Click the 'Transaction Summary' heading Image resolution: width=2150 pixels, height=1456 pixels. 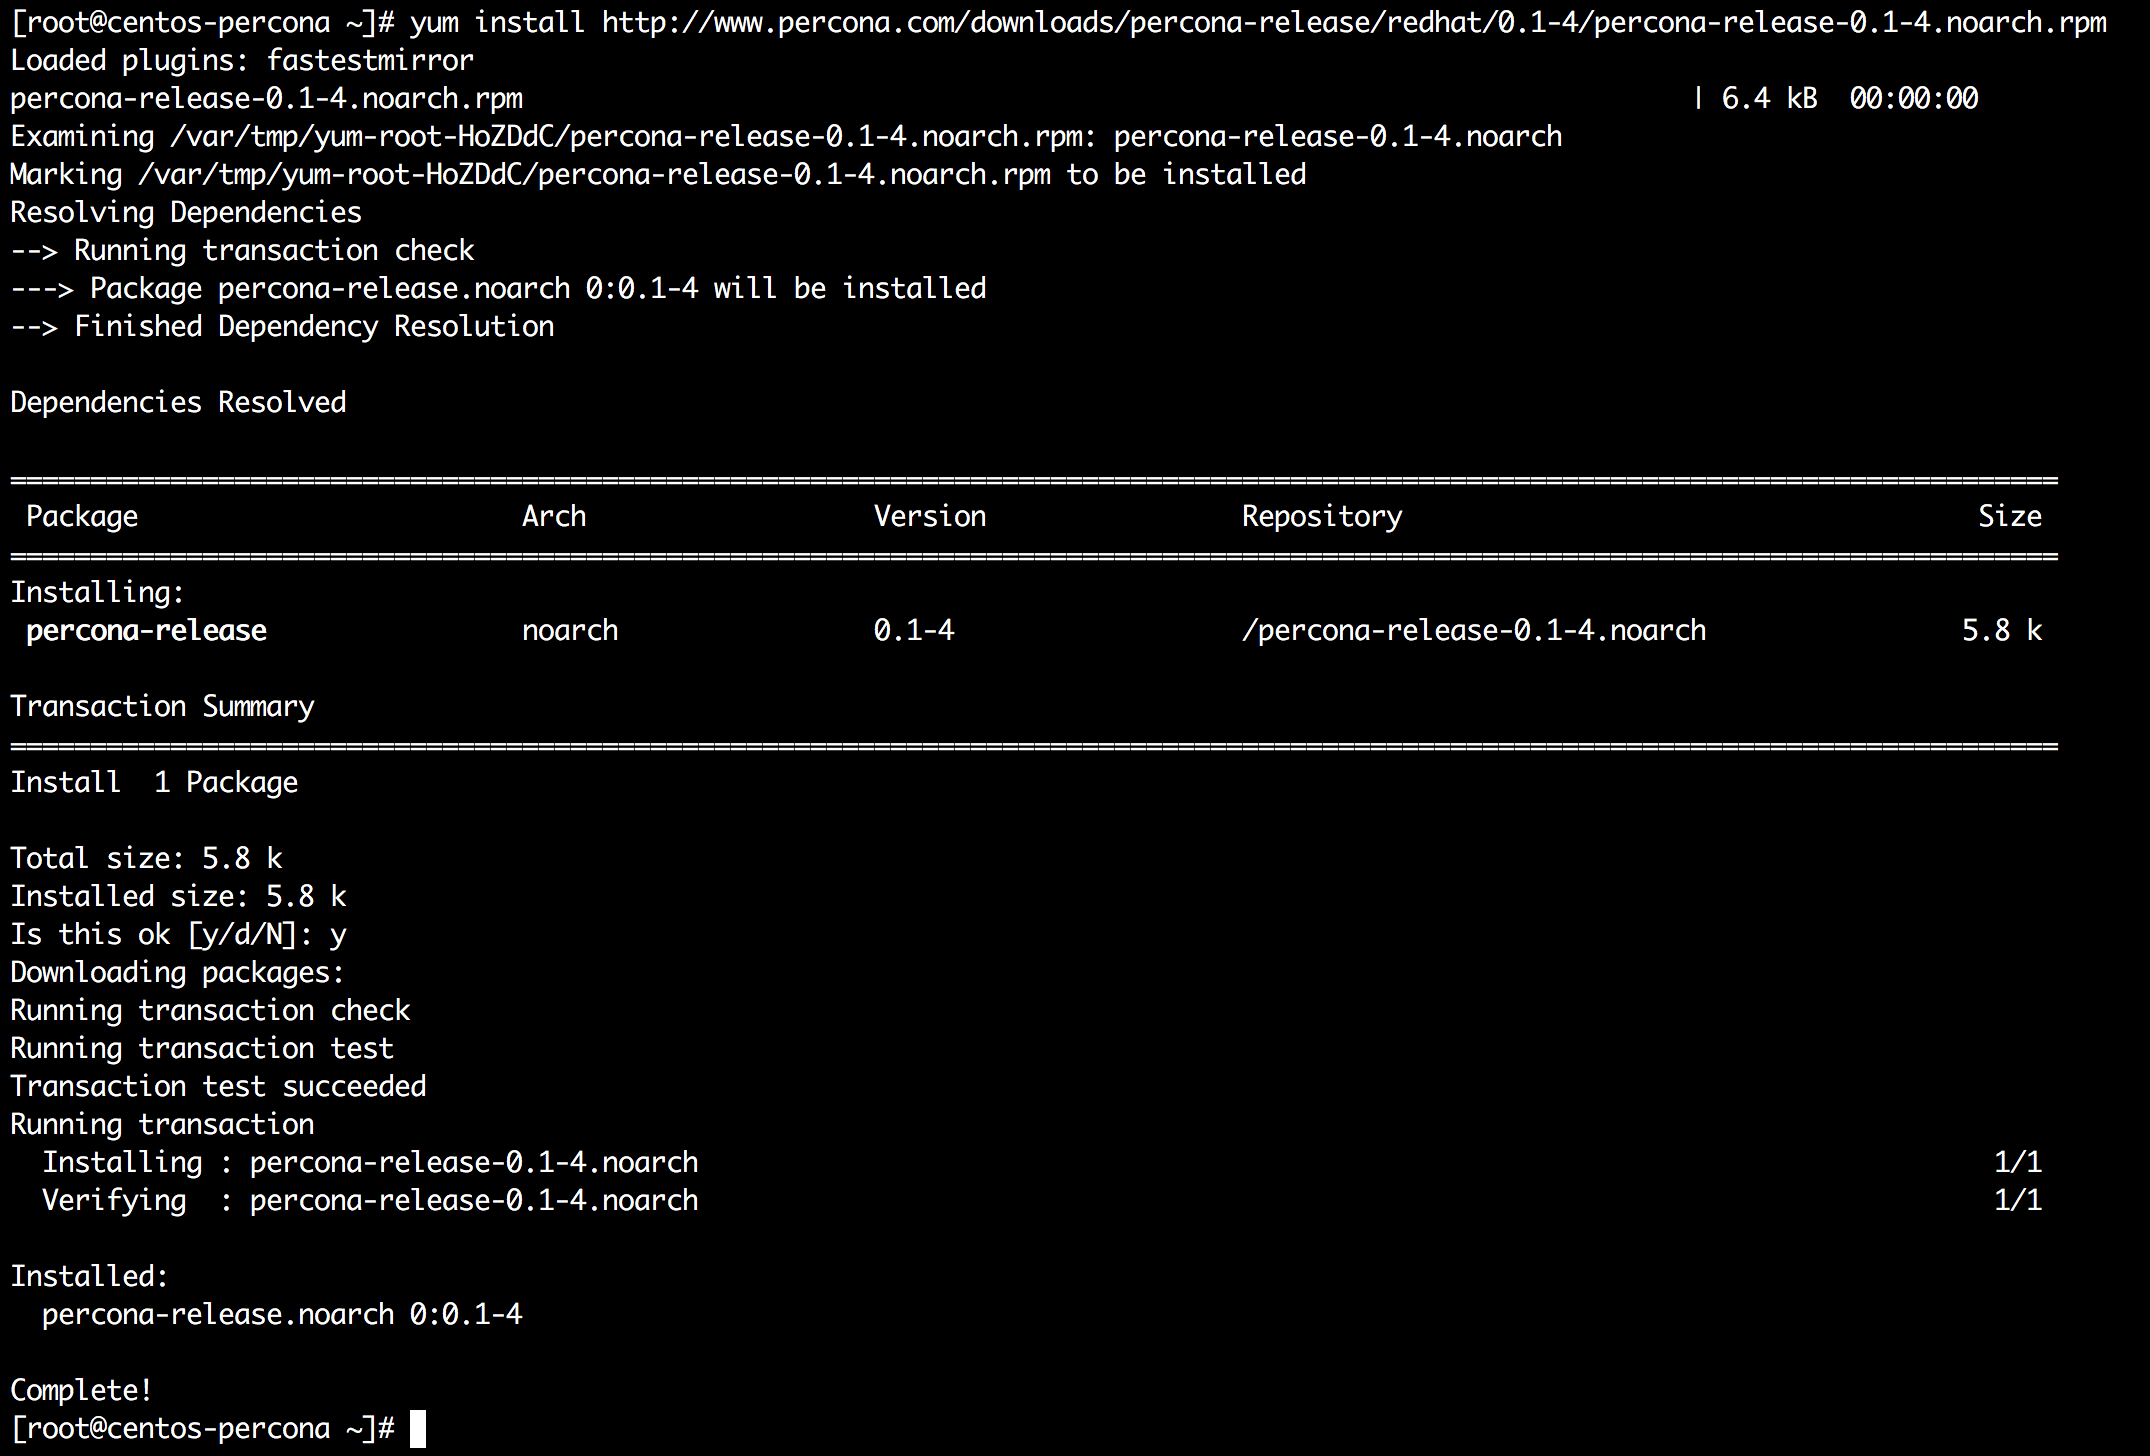(162, 706)
